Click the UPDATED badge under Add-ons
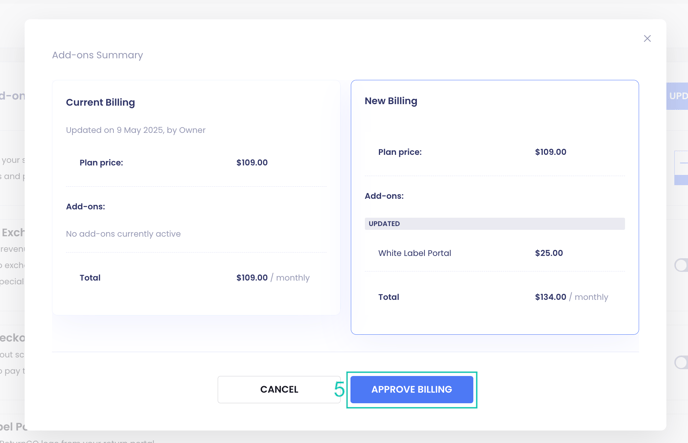The width and height of the screenshot is (688, 443). [384, 224]
